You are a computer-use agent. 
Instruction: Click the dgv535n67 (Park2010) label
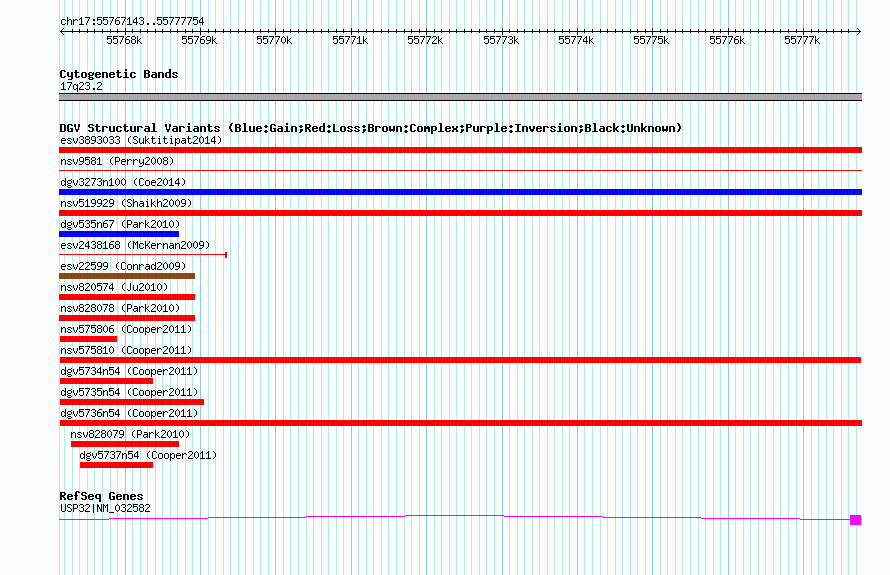120,224
